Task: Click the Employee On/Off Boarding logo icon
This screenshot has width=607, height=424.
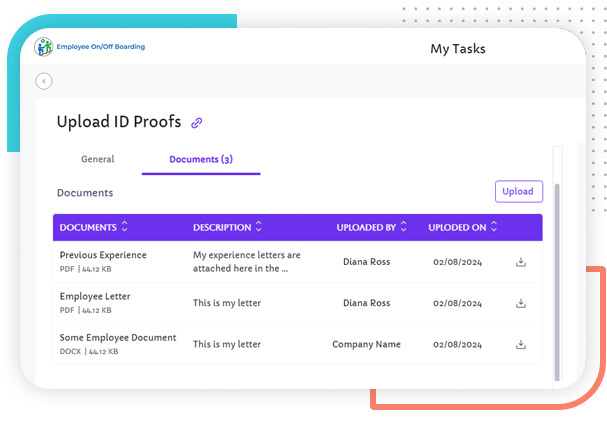Action: [x=44, y=47]
